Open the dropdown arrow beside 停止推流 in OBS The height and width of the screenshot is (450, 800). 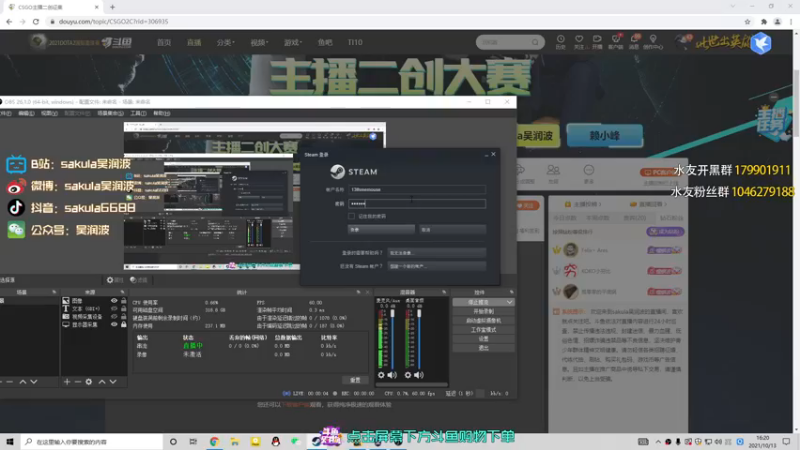(509, 302)
